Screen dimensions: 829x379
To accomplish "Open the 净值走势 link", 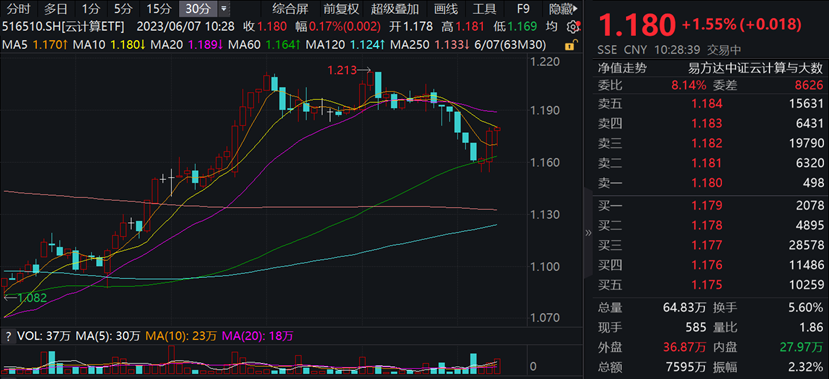I will (622, 68).
